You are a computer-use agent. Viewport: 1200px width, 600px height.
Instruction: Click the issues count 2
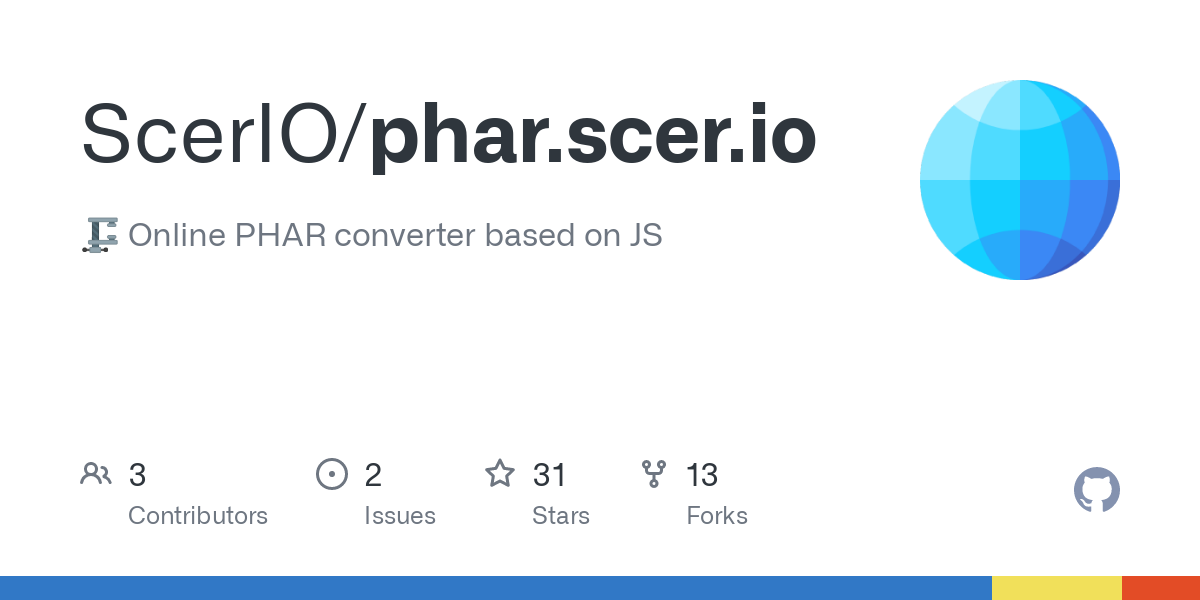pos(373,475)
